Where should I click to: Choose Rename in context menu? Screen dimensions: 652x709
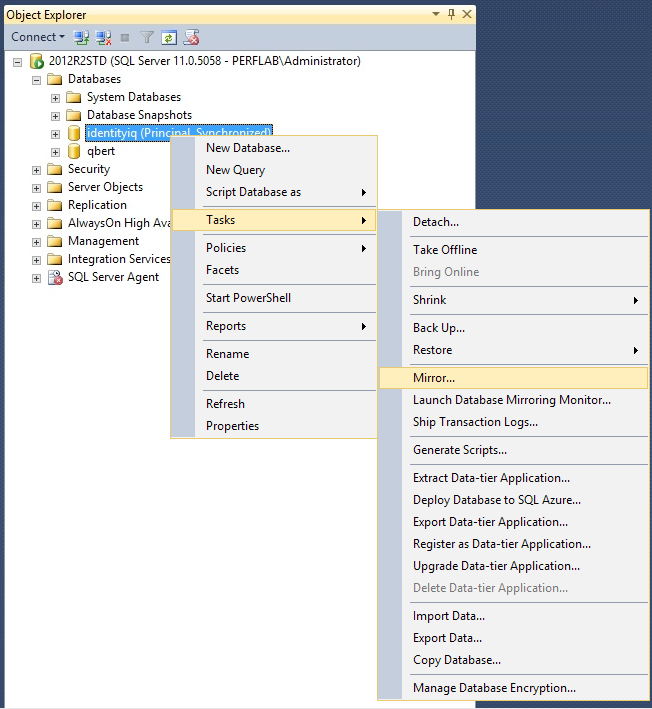pos(274,354)
